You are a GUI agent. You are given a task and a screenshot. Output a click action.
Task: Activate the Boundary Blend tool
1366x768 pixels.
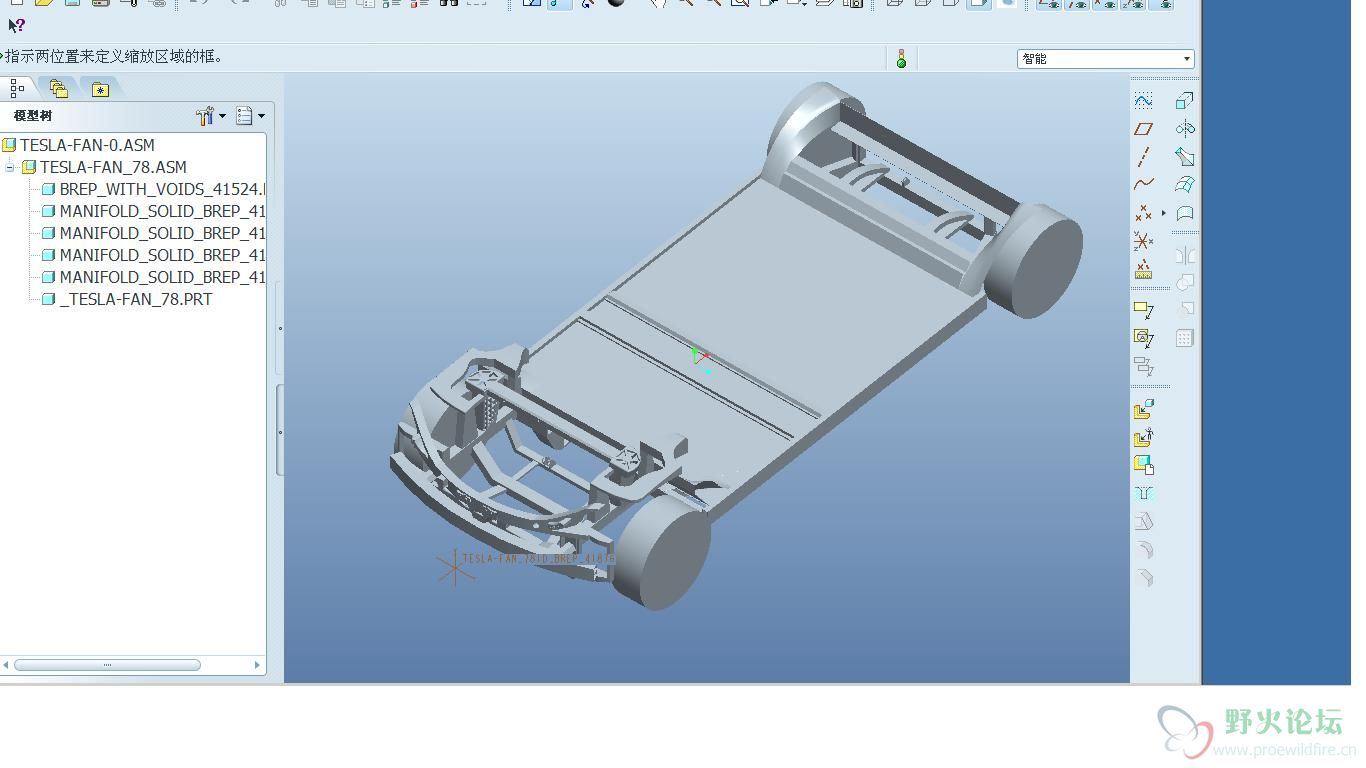click(1185, 185)
